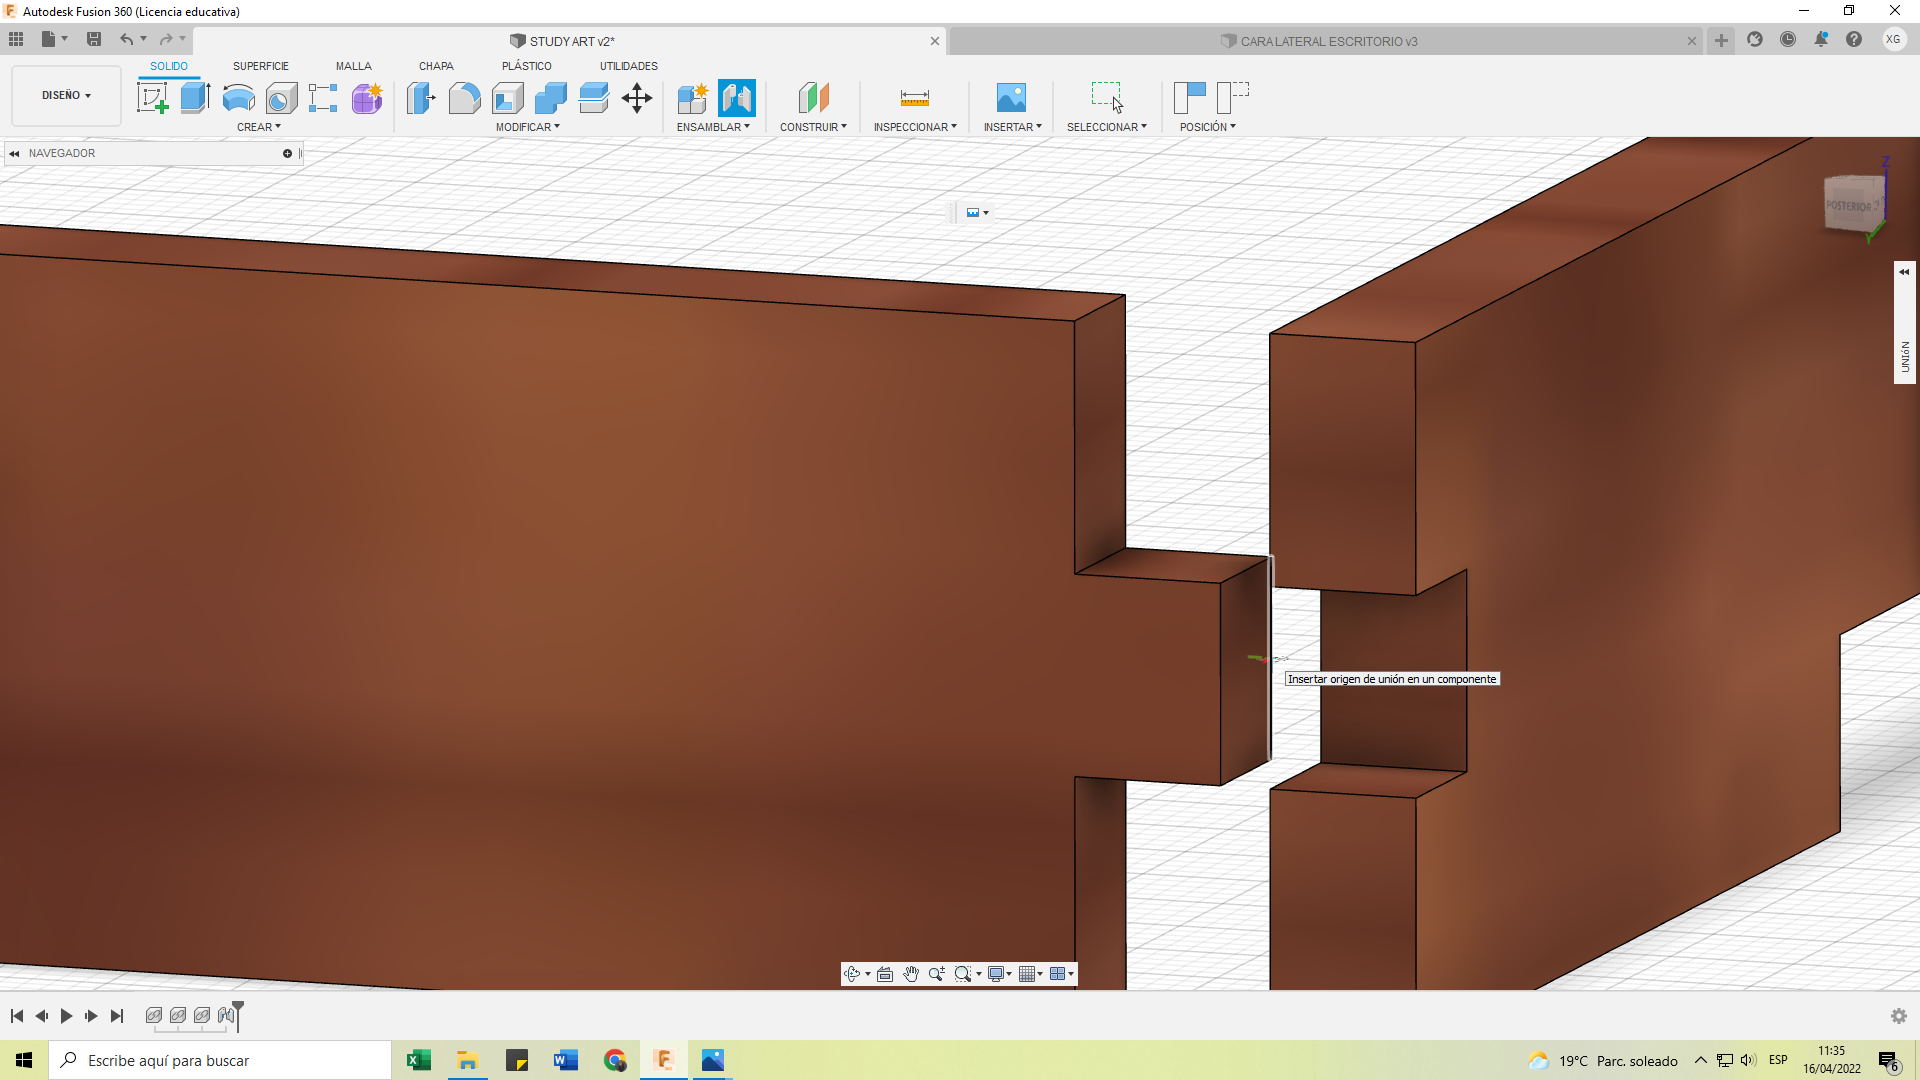Expand the Modificar dropdown menu
Image resolution: width=1920 pixels, height=1080 pixels.
527,127
